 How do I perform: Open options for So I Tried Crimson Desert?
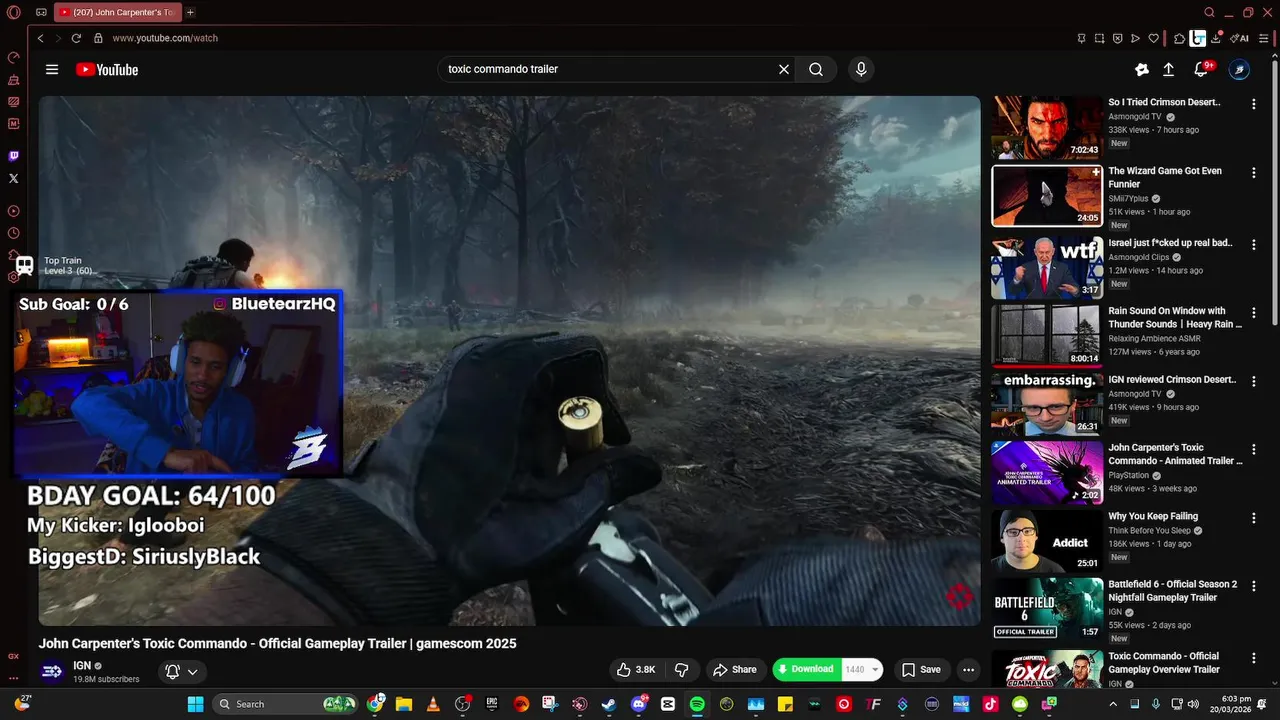pyautogui.click(x=1253, y=104)
